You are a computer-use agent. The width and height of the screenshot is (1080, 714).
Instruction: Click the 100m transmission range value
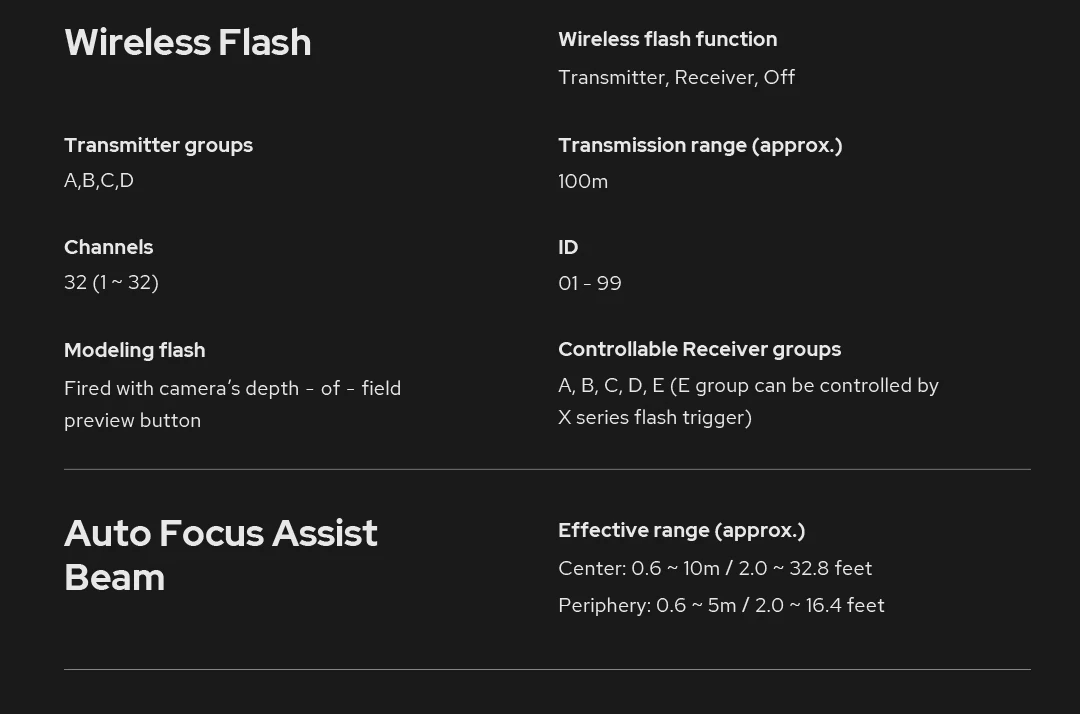[583, 181]
